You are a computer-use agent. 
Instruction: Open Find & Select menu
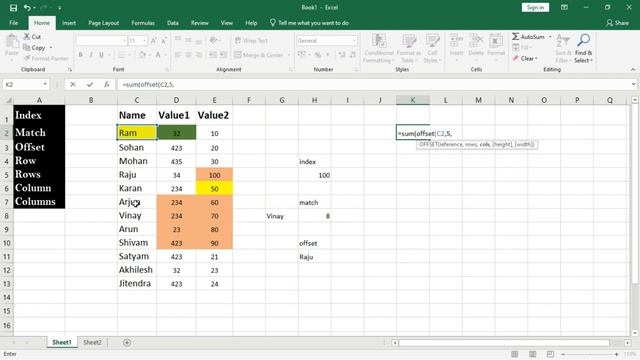tap(583, 49)
